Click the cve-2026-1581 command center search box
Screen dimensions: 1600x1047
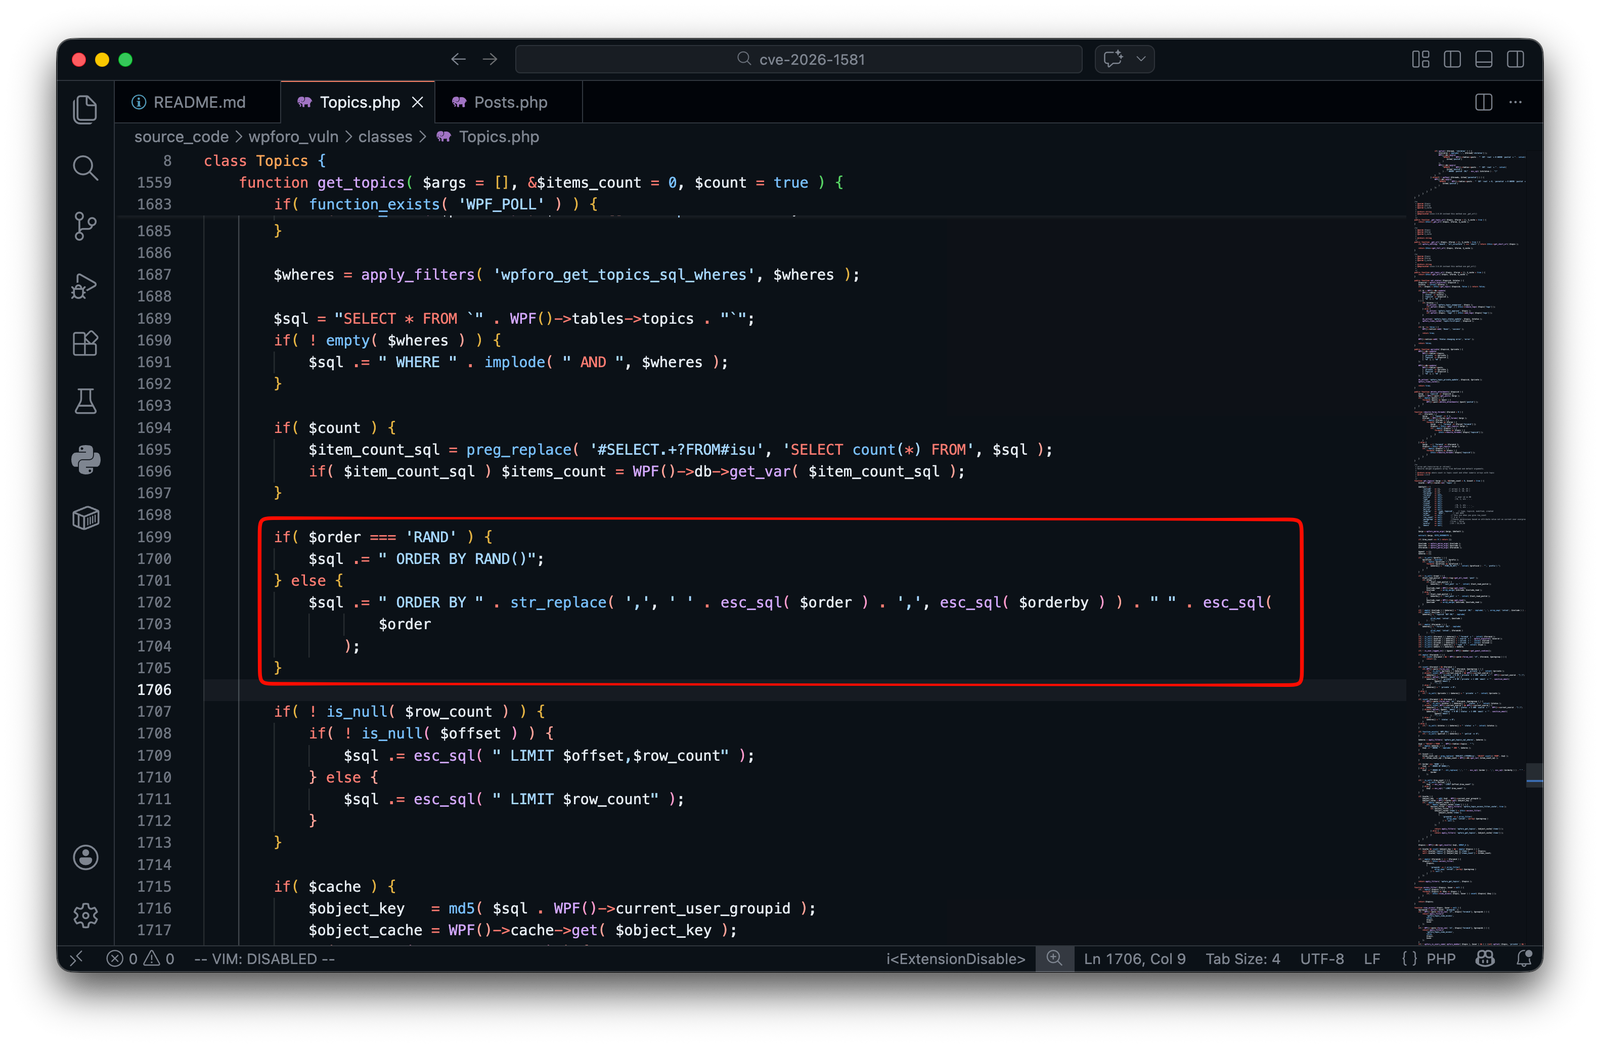tap(799, 59)
